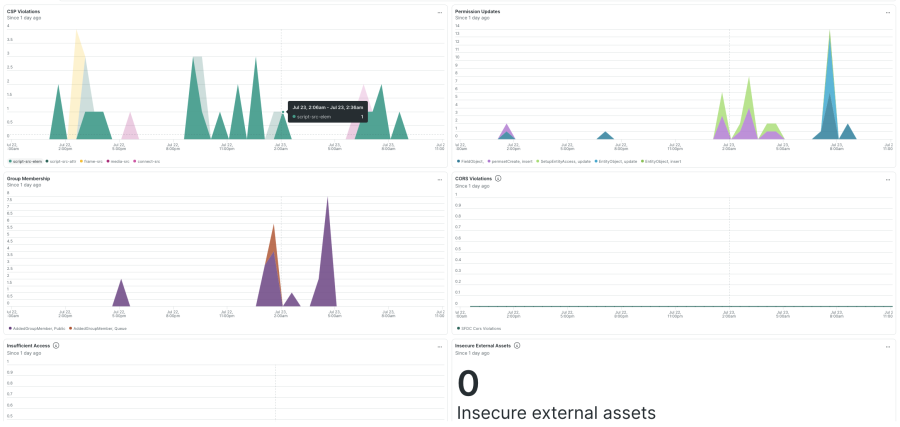The height and width of the screenshot is (427, 900).
Task: Click the Permission Updates widget title
Action: pyautogui.click(x=478, y=11)
